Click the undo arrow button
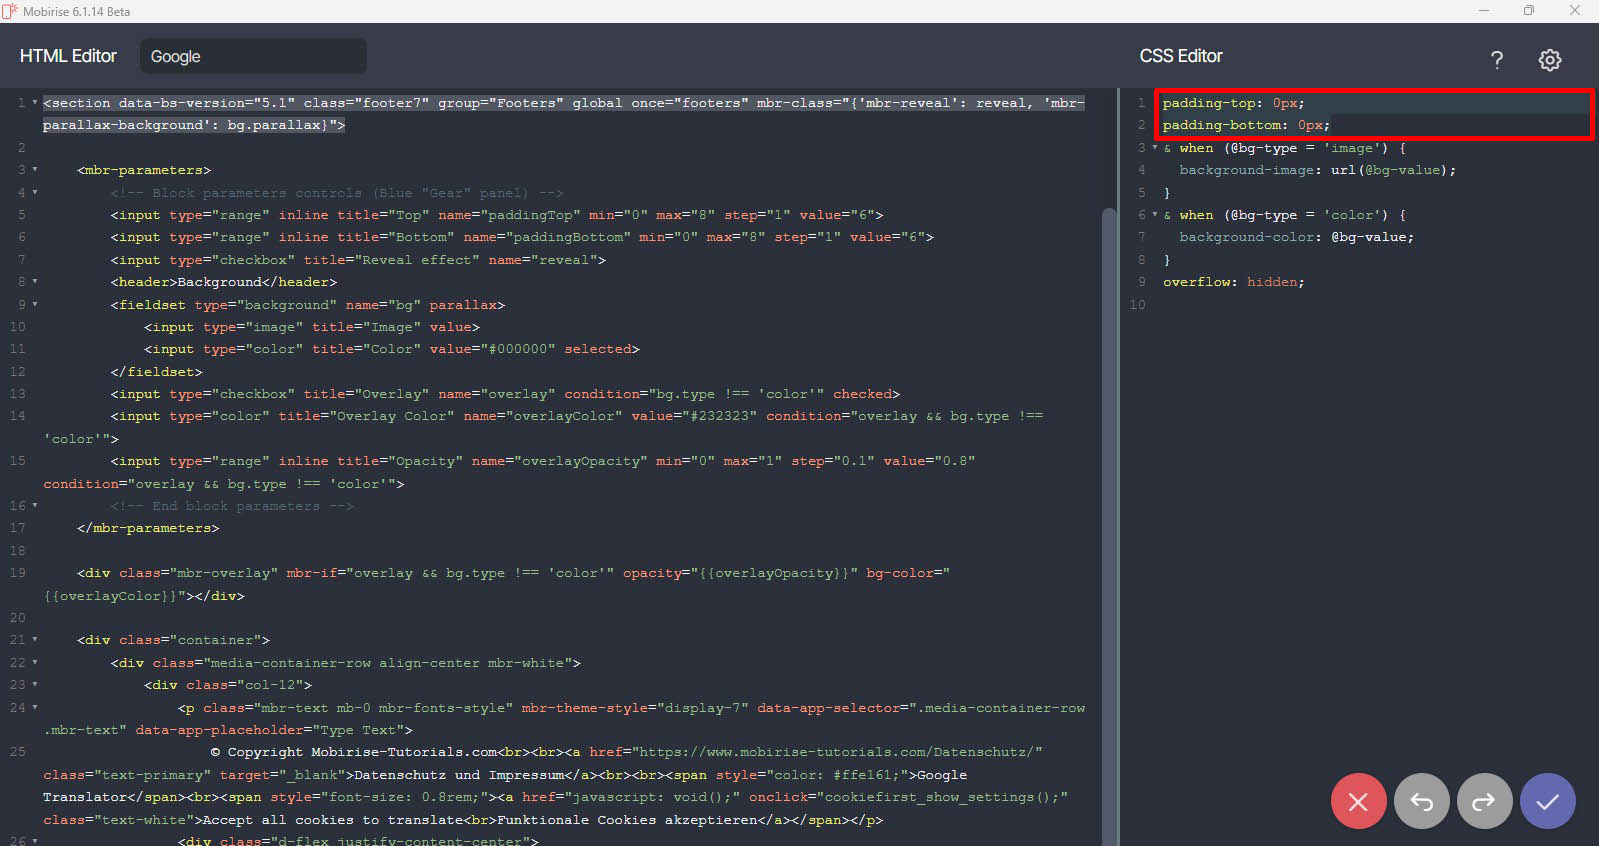The image size is (1599, 846). [1421, 801]
